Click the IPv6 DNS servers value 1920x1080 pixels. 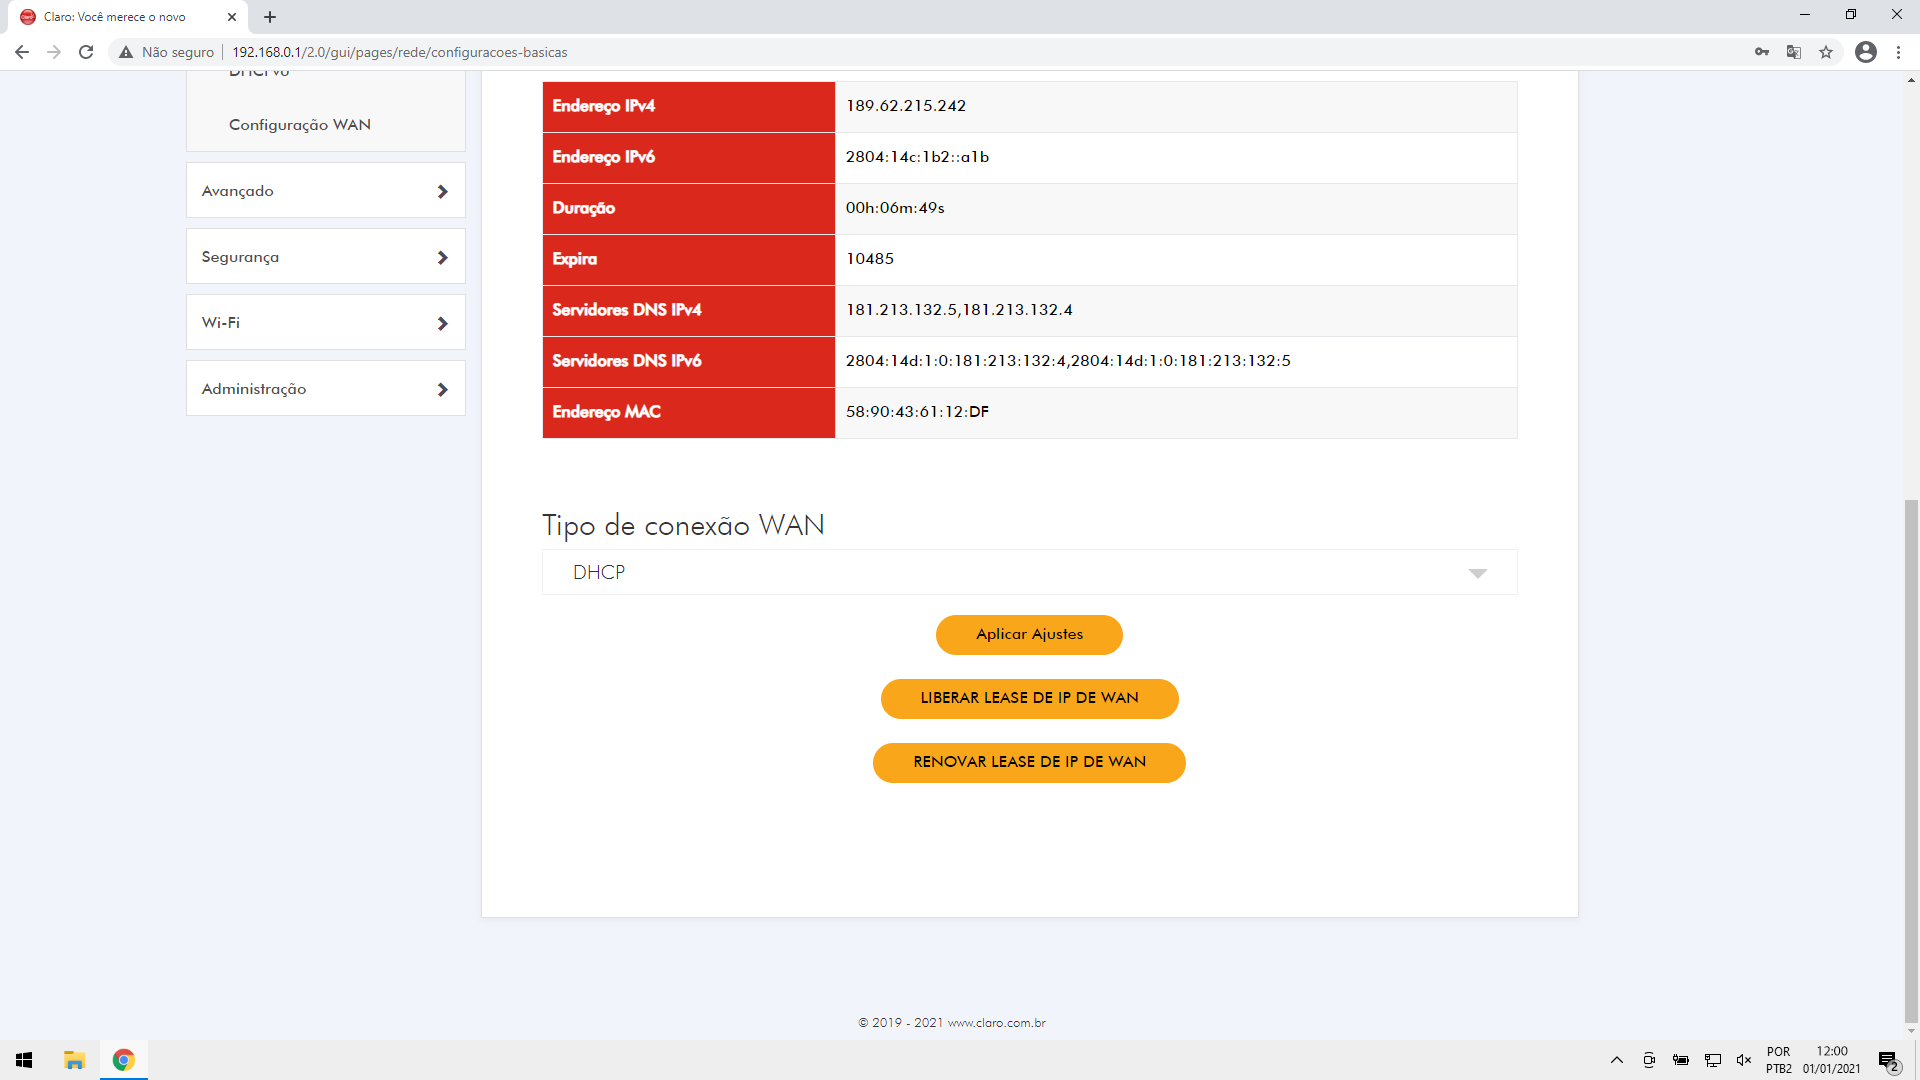click(1068, 361)
